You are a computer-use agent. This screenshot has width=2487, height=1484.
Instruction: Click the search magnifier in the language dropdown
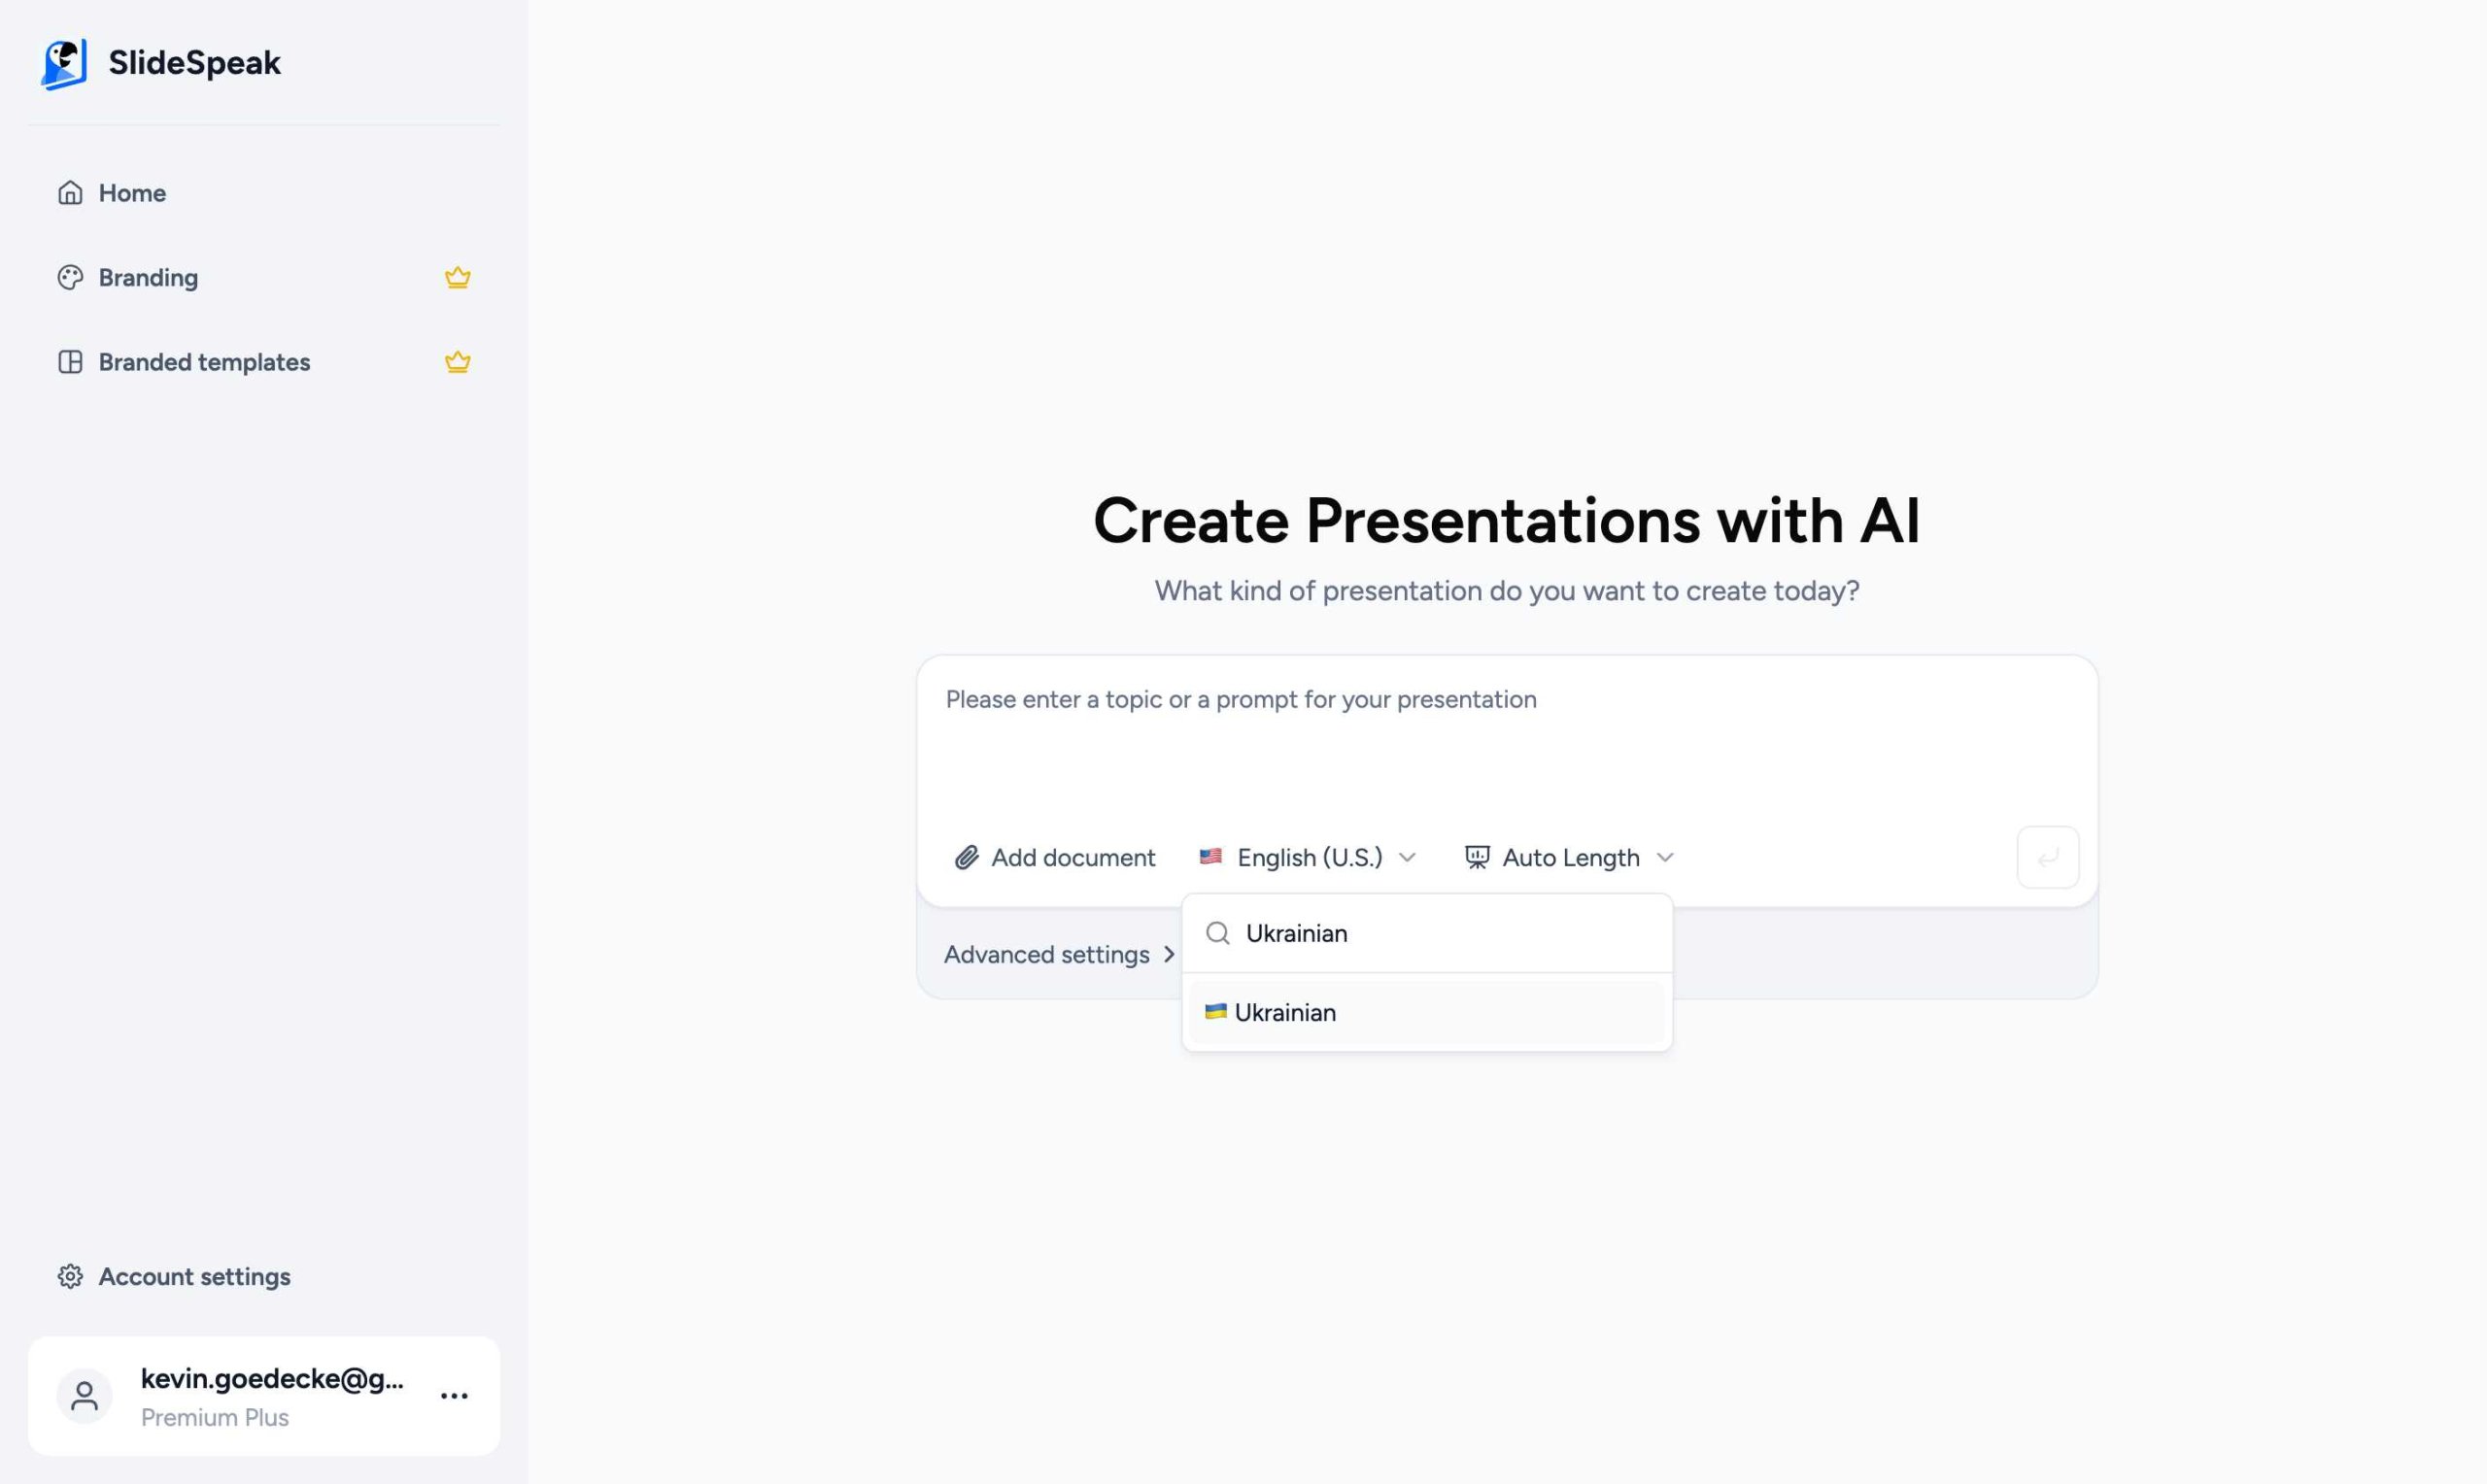tap(1217, 933)
